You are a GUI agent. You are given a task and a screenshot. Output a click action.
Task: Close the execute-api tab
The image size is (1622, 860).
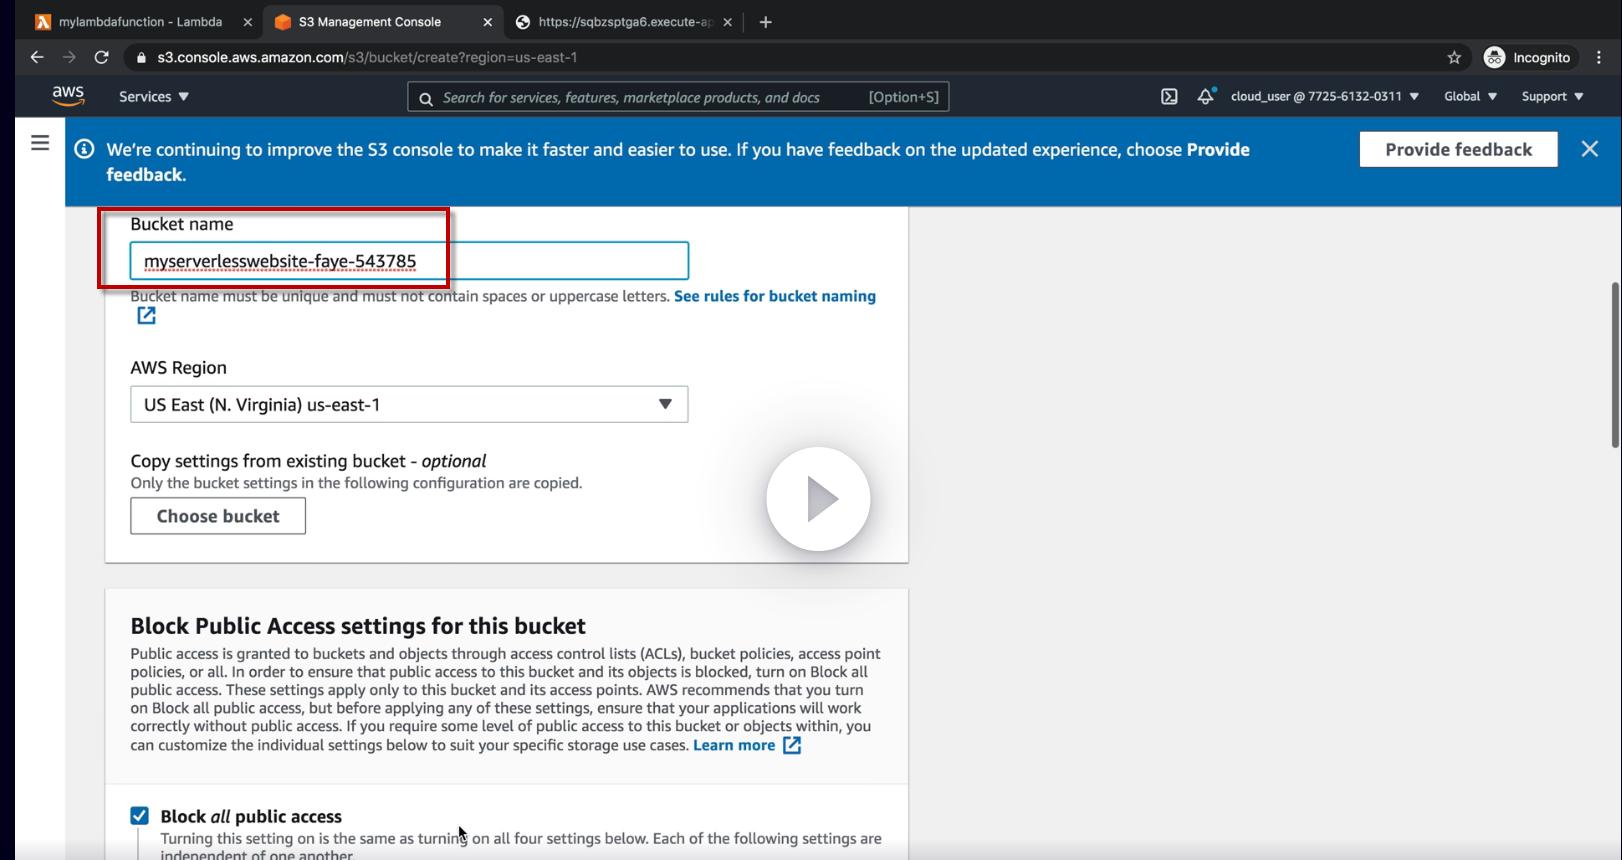(727, 22)
